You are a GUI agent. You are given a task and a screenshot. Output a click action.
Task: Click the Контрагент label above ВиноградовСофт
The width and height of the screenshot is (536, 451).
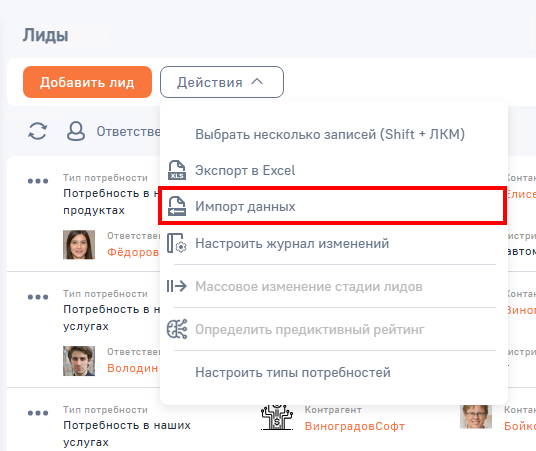tap(333, 410)
